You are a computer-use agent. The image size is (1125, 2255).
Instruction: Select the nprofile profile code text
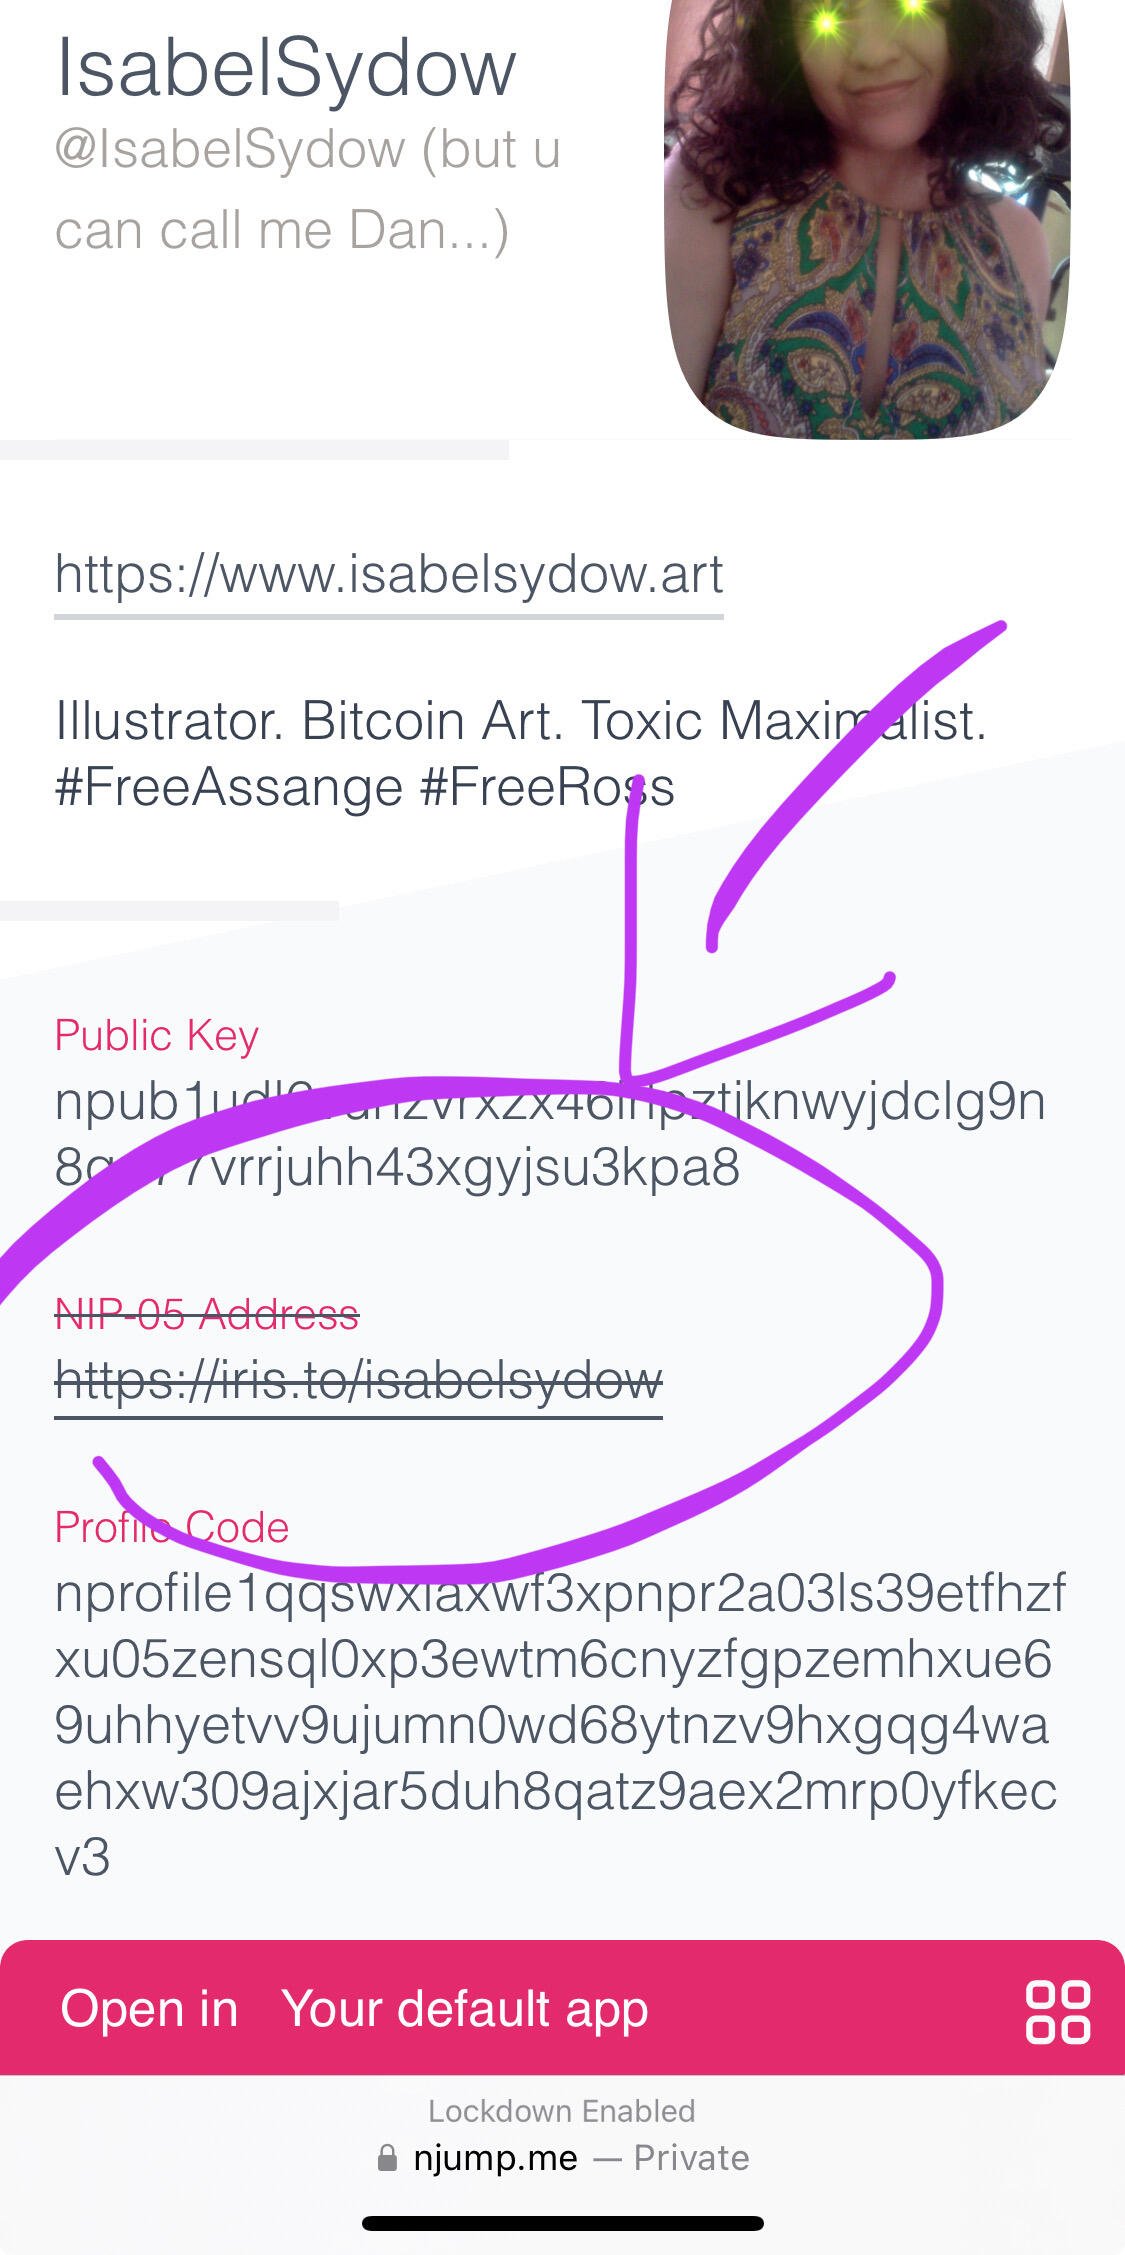coord(560,1725)
